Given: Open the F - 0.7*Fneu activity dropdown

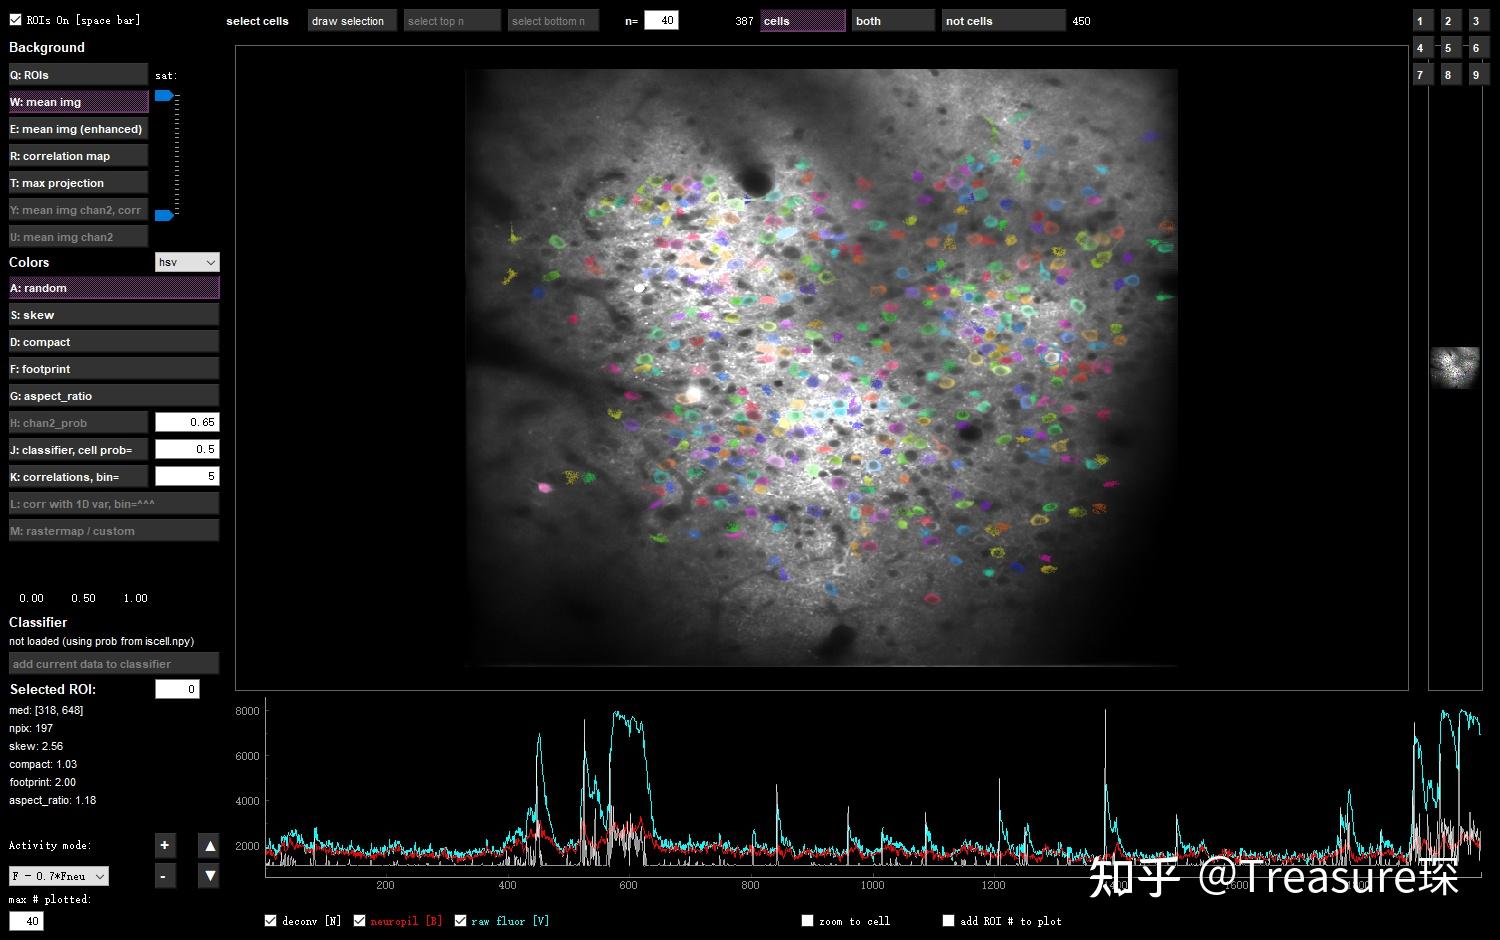Looking at the screenshot, I should coord(59,876).
